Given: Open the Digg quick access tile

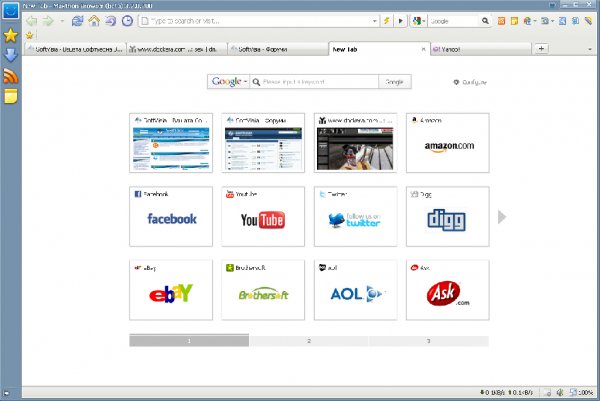Looking at the screenshot, I should click(447, 216).
